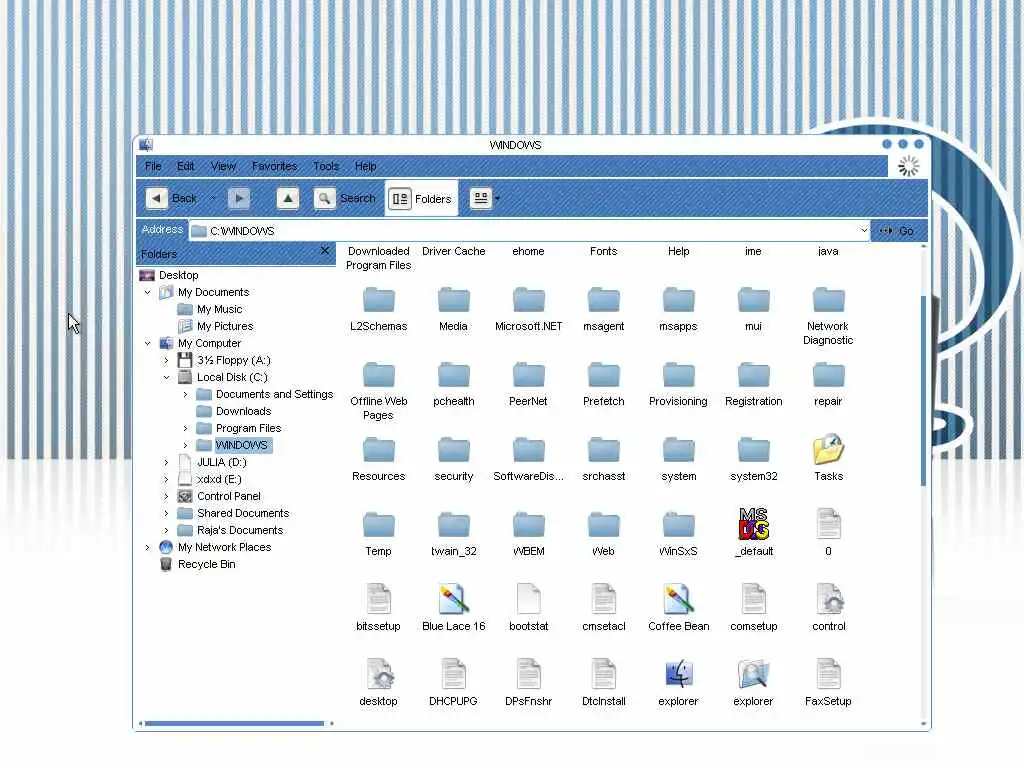
Task: Close the Folders pane
Action: tap(325, 251)
